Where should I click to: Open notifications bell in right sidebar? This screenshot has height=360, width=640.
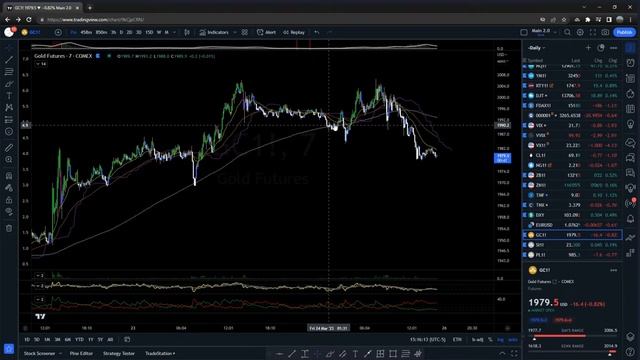[x=631, y=219]
